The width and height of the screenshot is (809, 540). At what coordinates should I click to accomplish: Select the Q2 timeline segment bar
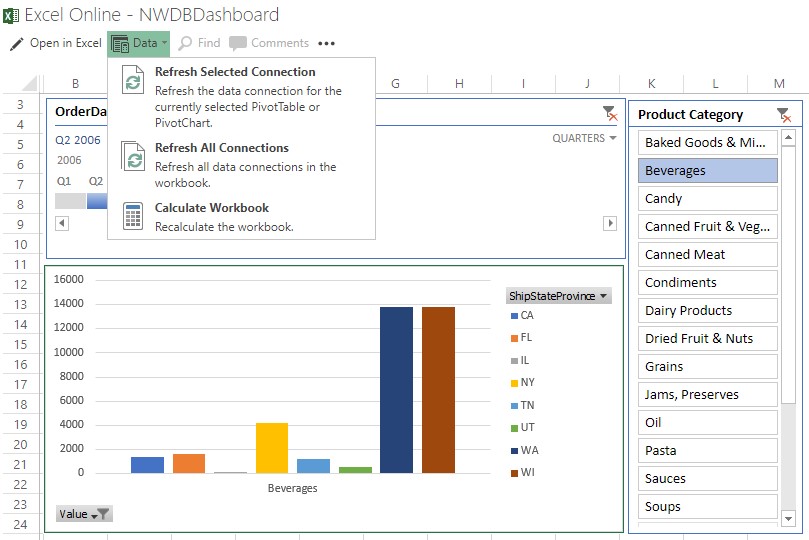tap(97, 201)
